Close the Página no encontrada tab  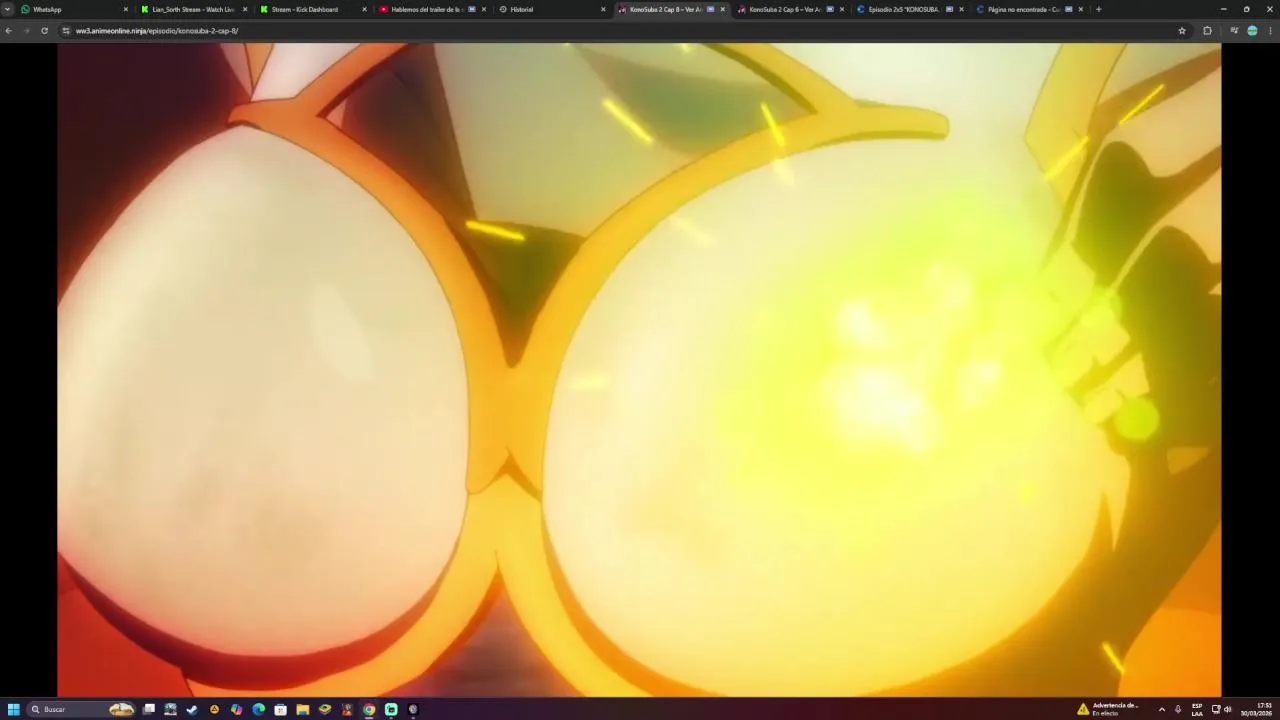pos(1081,9)
